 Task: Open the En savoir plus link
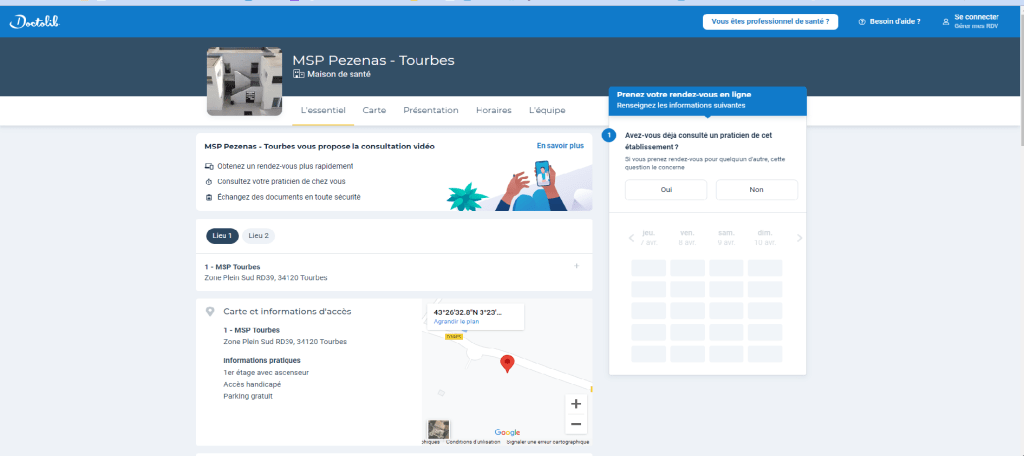click(560, 146)
